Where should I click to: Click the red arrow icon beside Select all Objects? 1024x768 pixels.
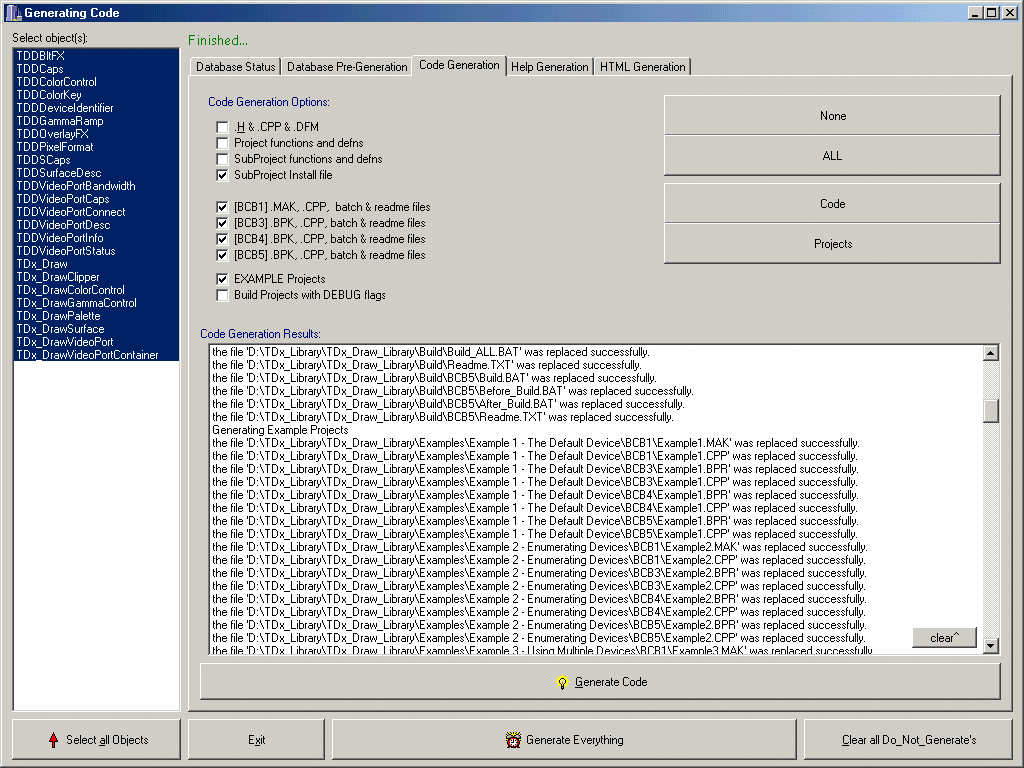coord(53,740)
